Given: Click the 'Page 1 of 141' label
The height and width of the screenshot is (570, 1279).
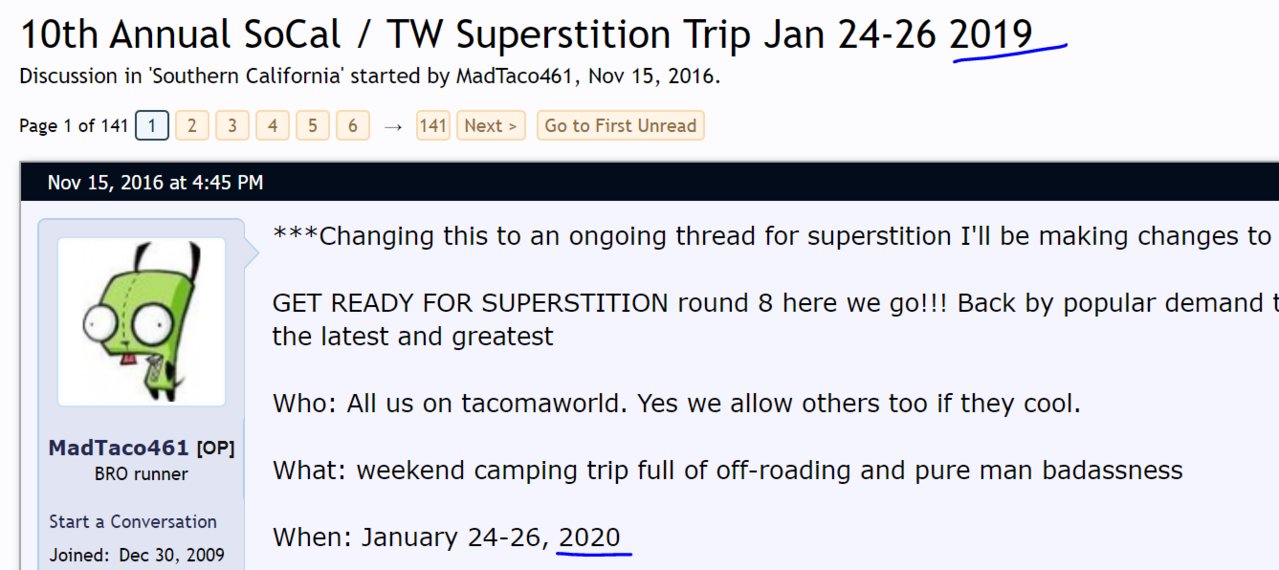Looking at the screenshot, I should click(74, 125).
